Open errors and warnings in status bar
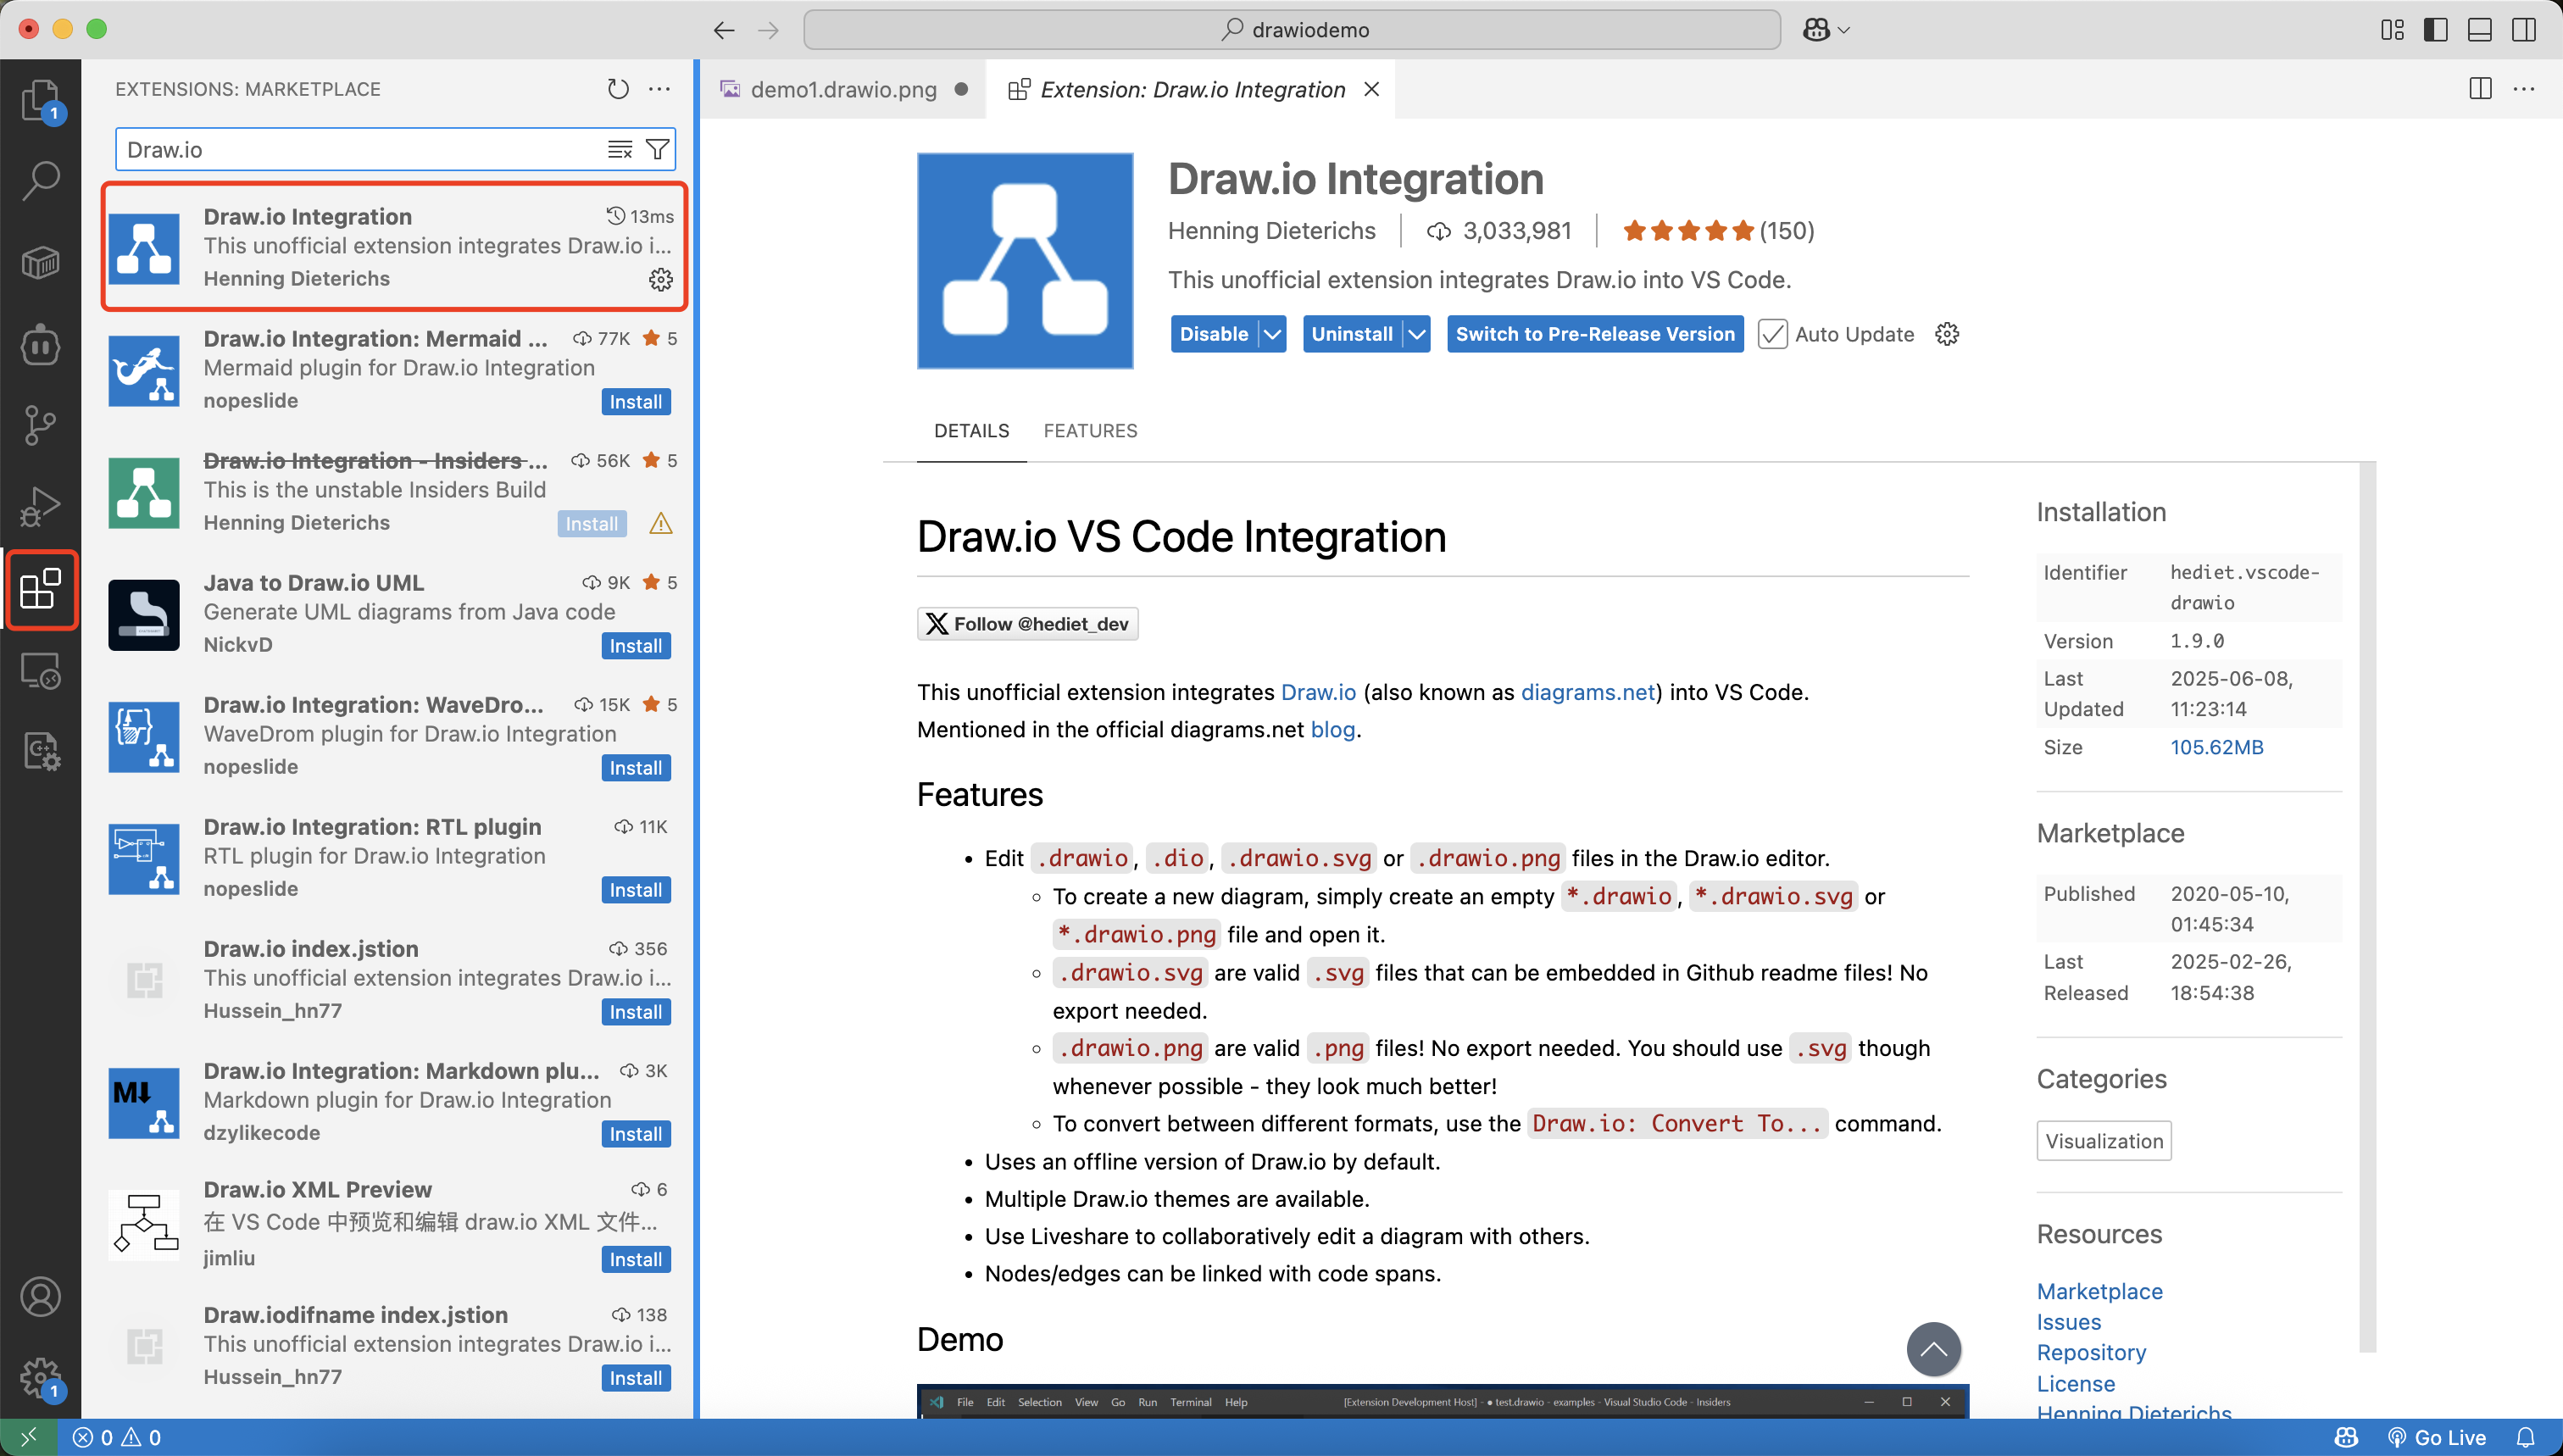Screen dimensions: 2563x1456 tap(117, 1437)
